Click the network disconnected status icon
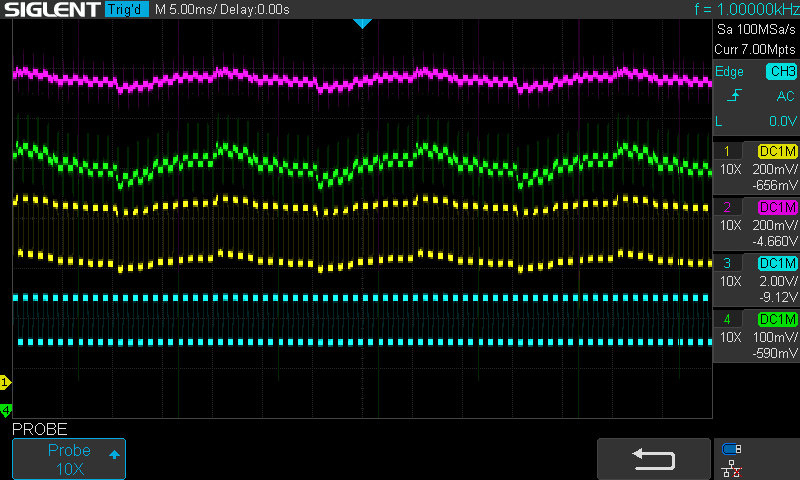This screenshot has height=480, width=800. coord(732,468)
